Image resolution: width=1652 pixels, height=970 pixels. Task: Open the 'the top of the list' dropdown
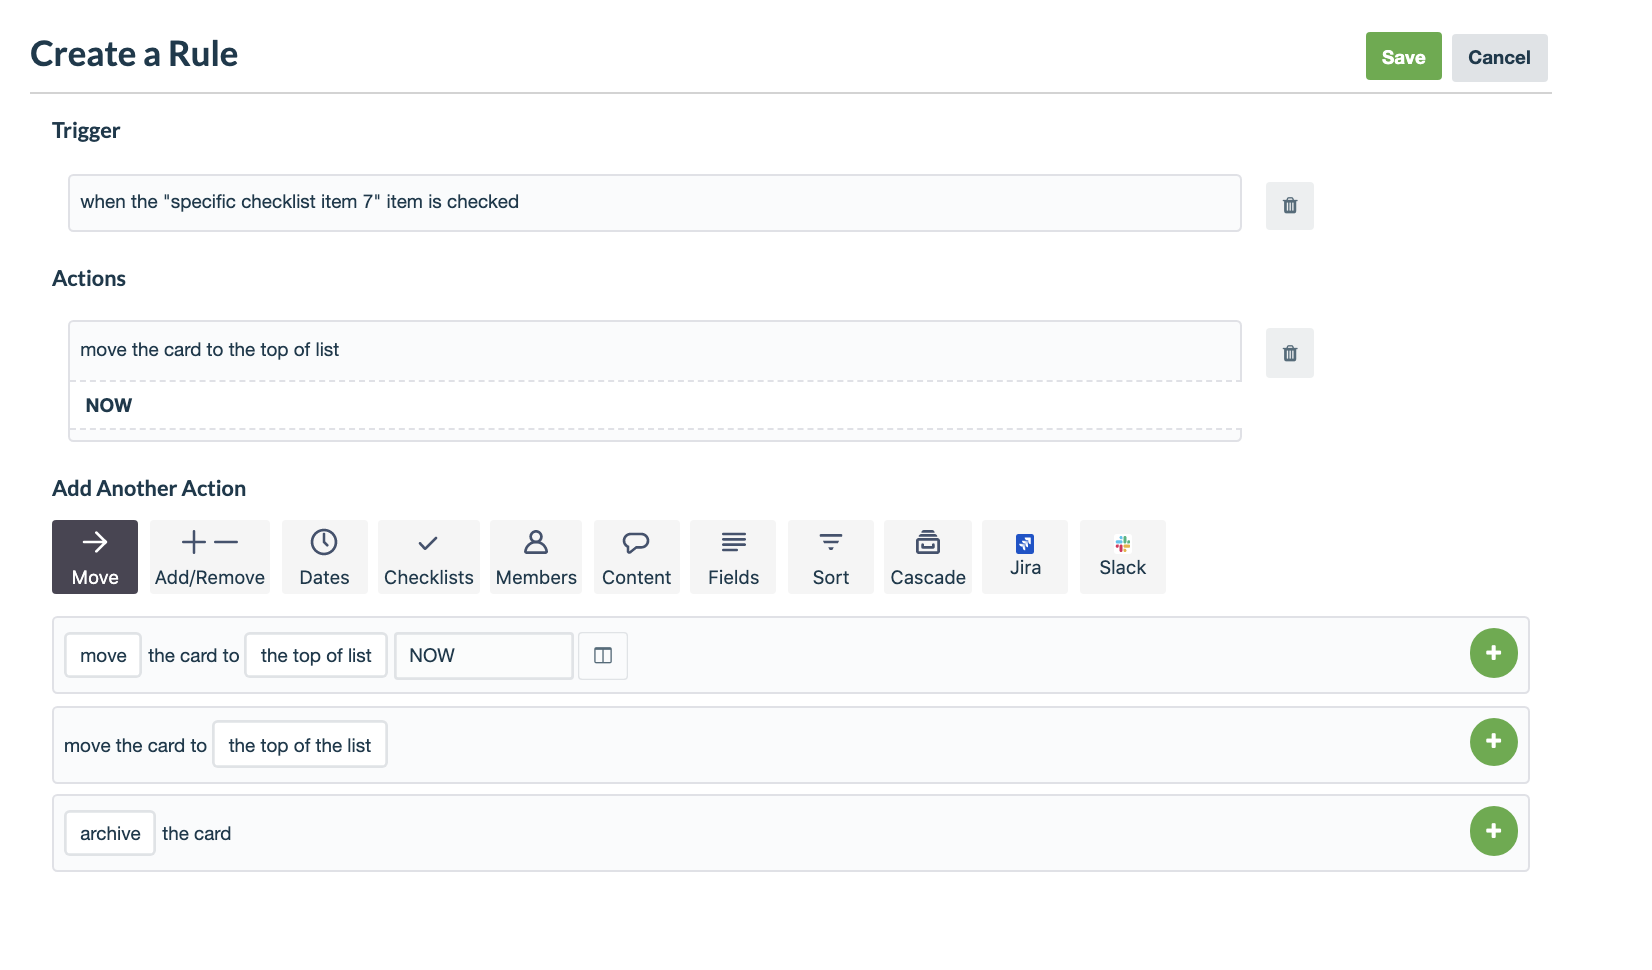[x=300, y=744]
